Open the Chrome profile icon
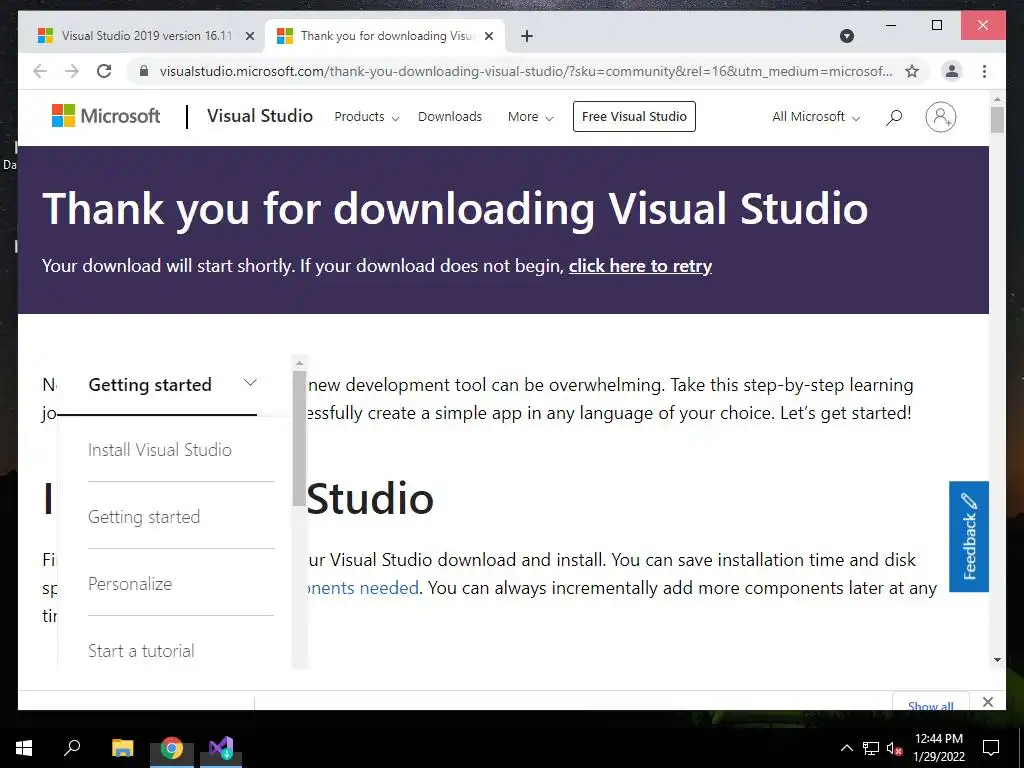This screenshot has height=768, width=1024. point(952,71)
